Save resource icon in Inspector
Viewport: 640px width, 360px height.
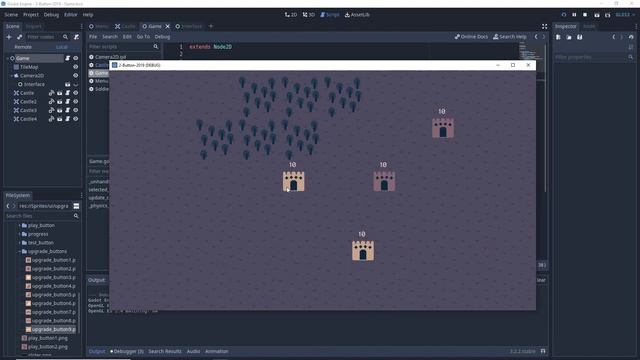[580, 37]
